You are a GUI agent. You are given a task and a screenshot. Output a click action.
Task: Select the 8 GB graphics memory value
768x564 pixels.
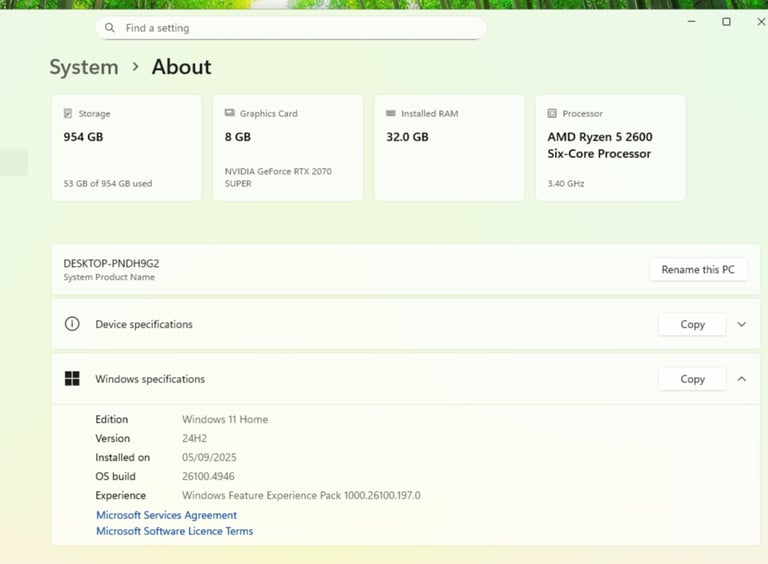point(238,137)
